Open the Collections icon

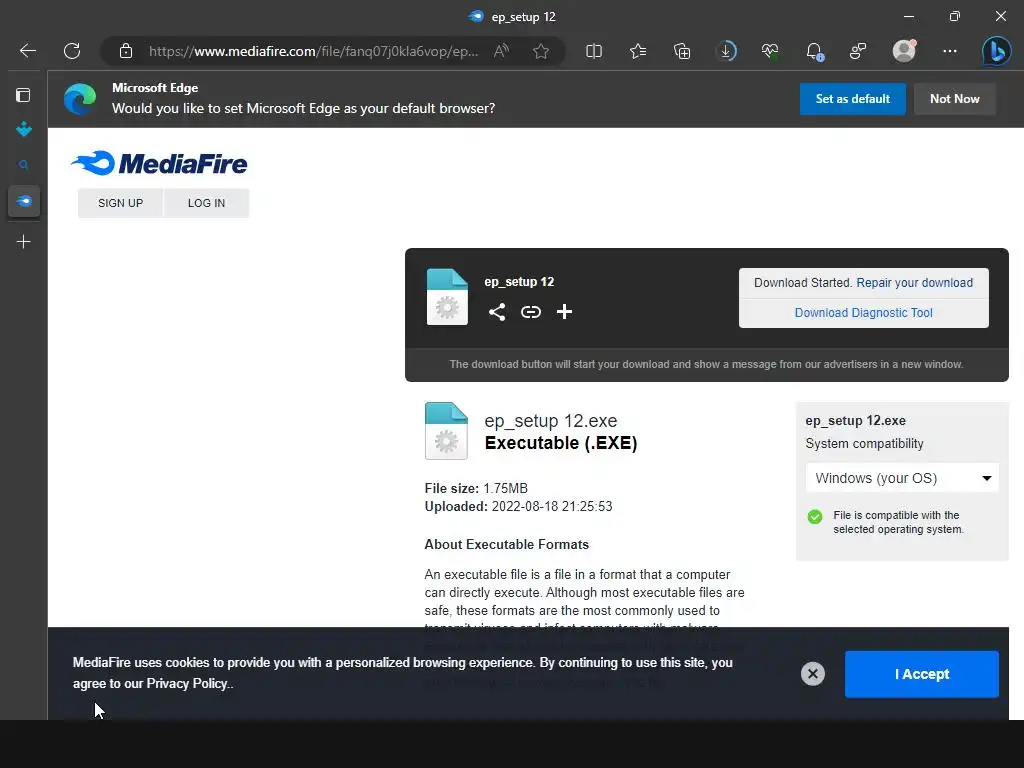(x=682, y=51)
